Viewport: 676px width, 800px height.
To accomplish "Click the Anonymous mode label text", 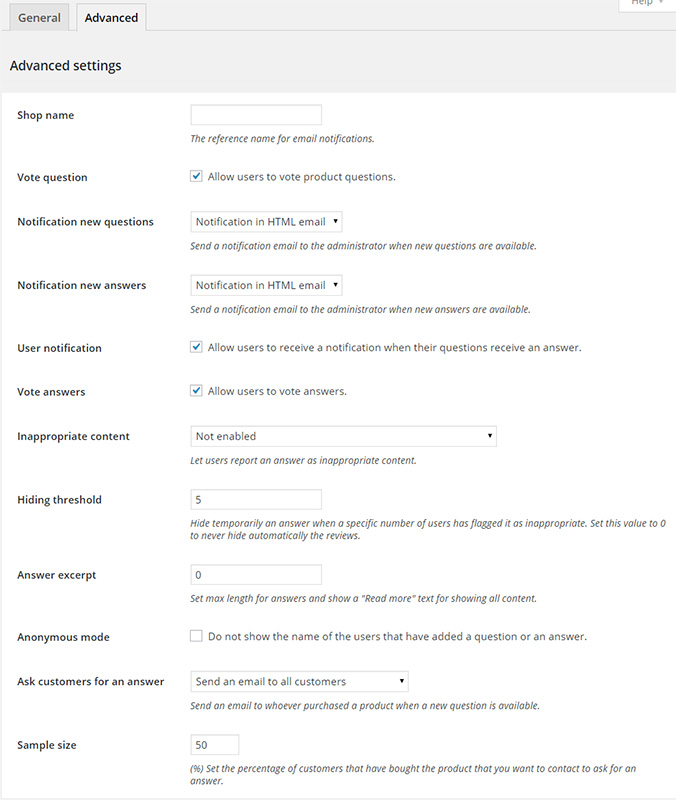I will (x=63, y=637).
